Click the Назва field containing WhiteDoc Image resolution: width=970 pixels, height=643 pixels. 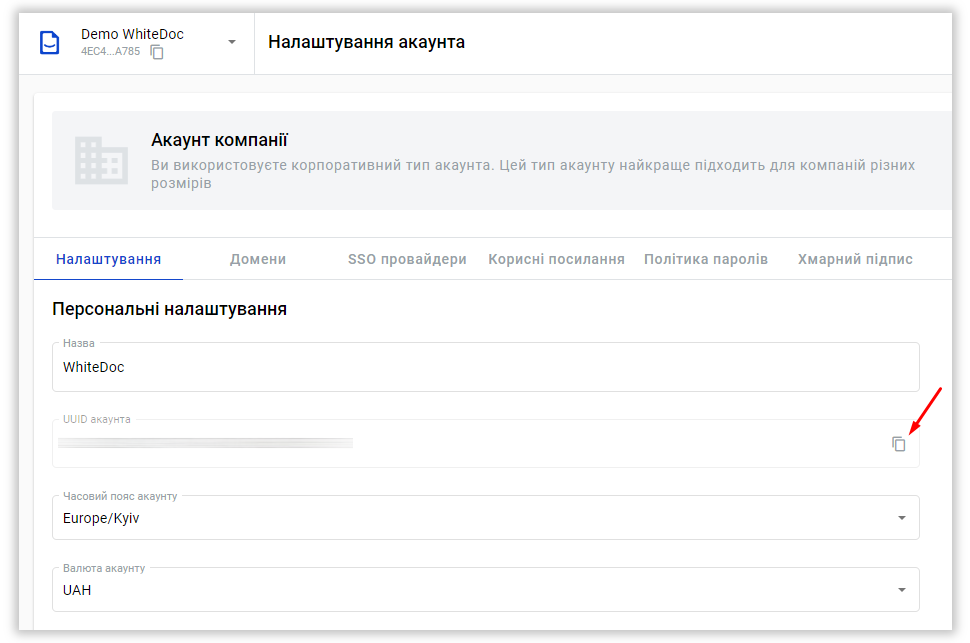485,367
